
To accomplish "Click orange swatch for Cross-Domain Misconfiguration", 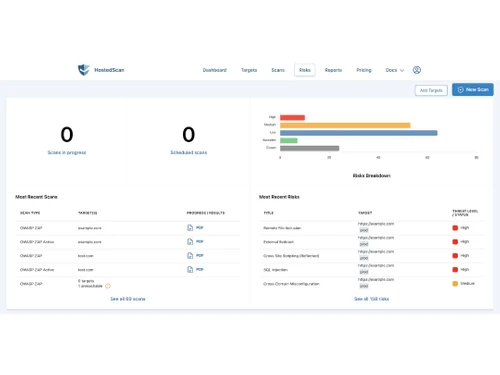I will click(x=455, y=284).
